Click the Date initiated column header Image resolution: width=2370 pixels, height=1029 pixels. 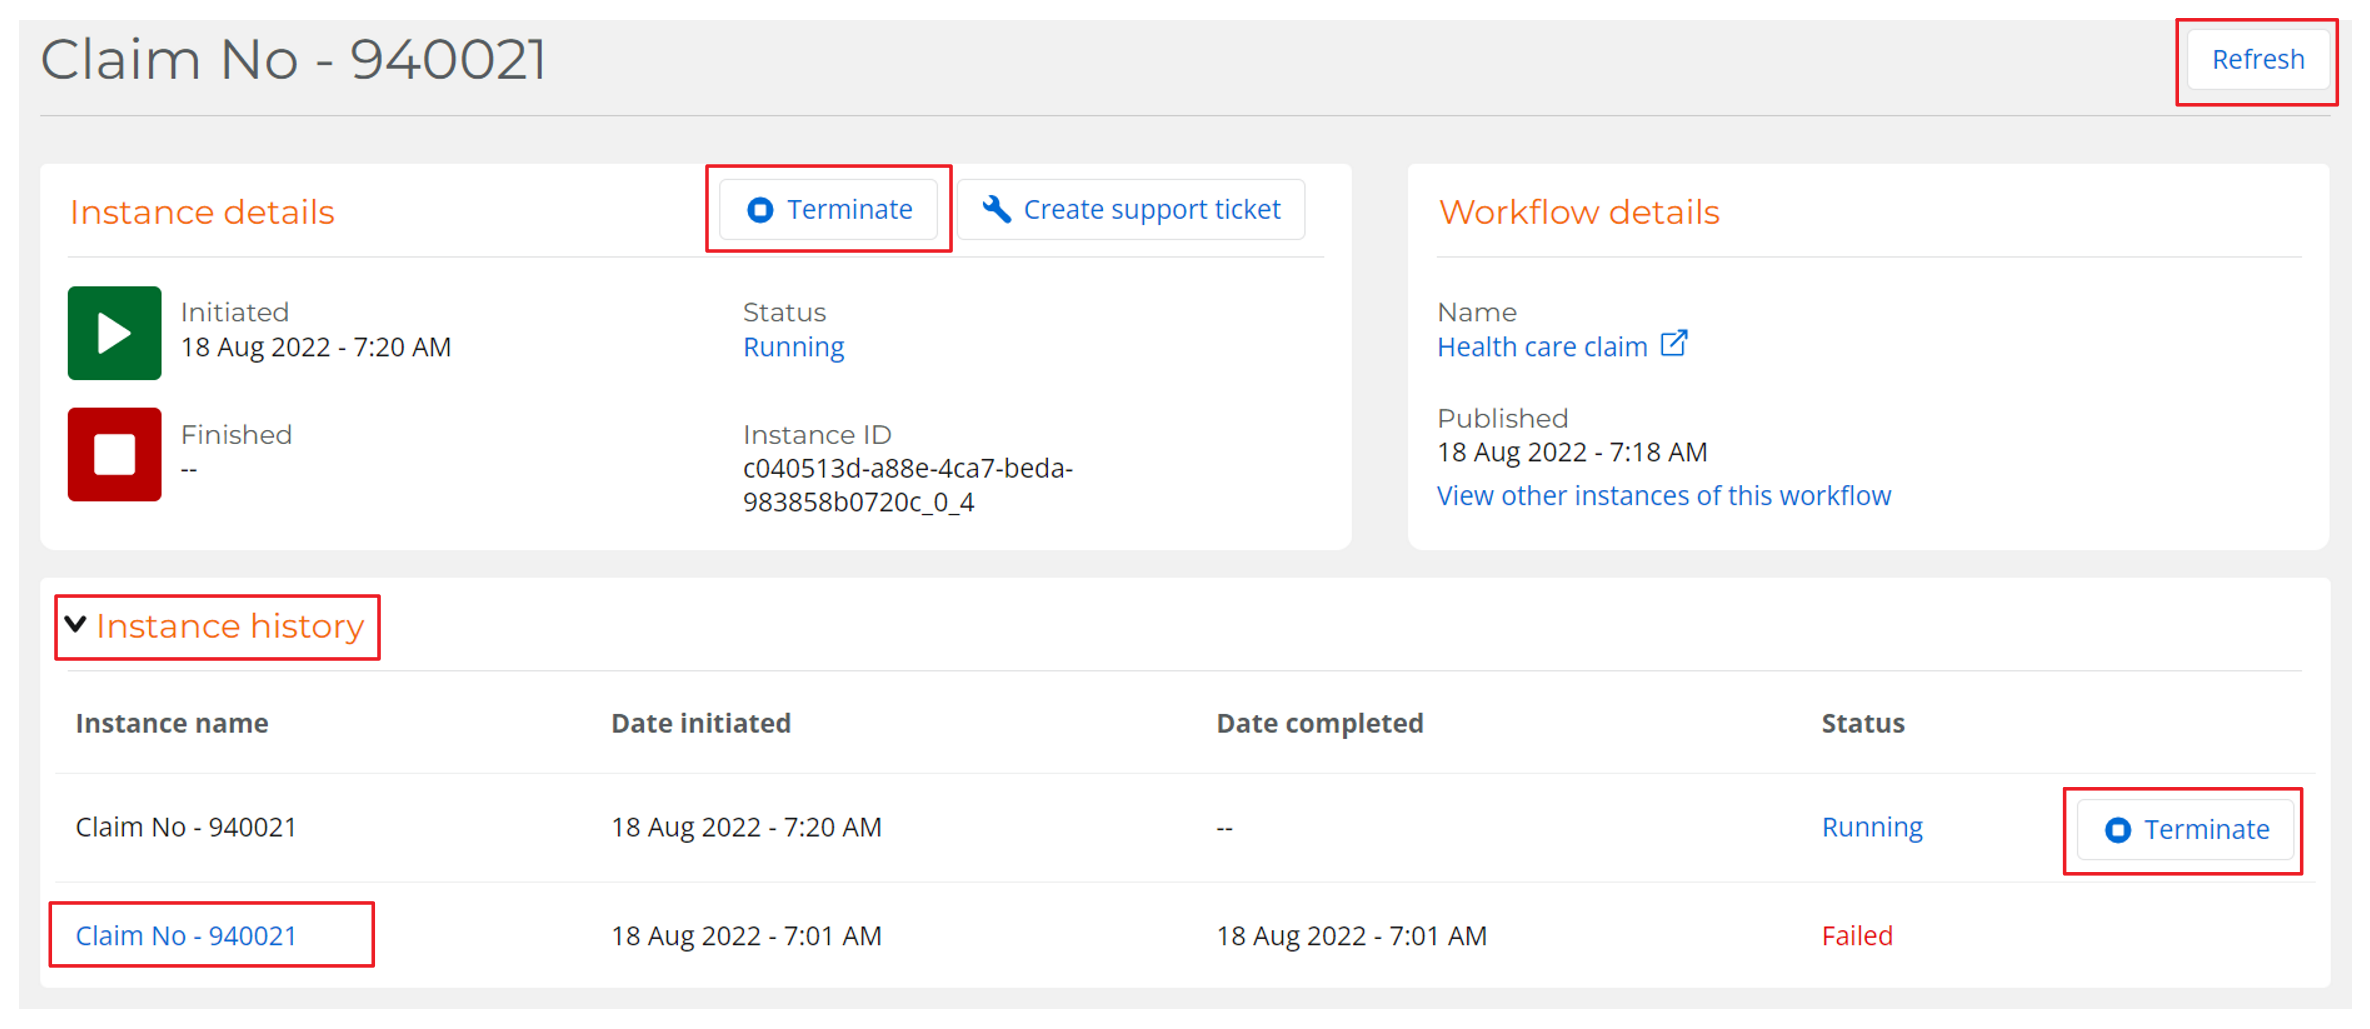click(x=701, y=723)
